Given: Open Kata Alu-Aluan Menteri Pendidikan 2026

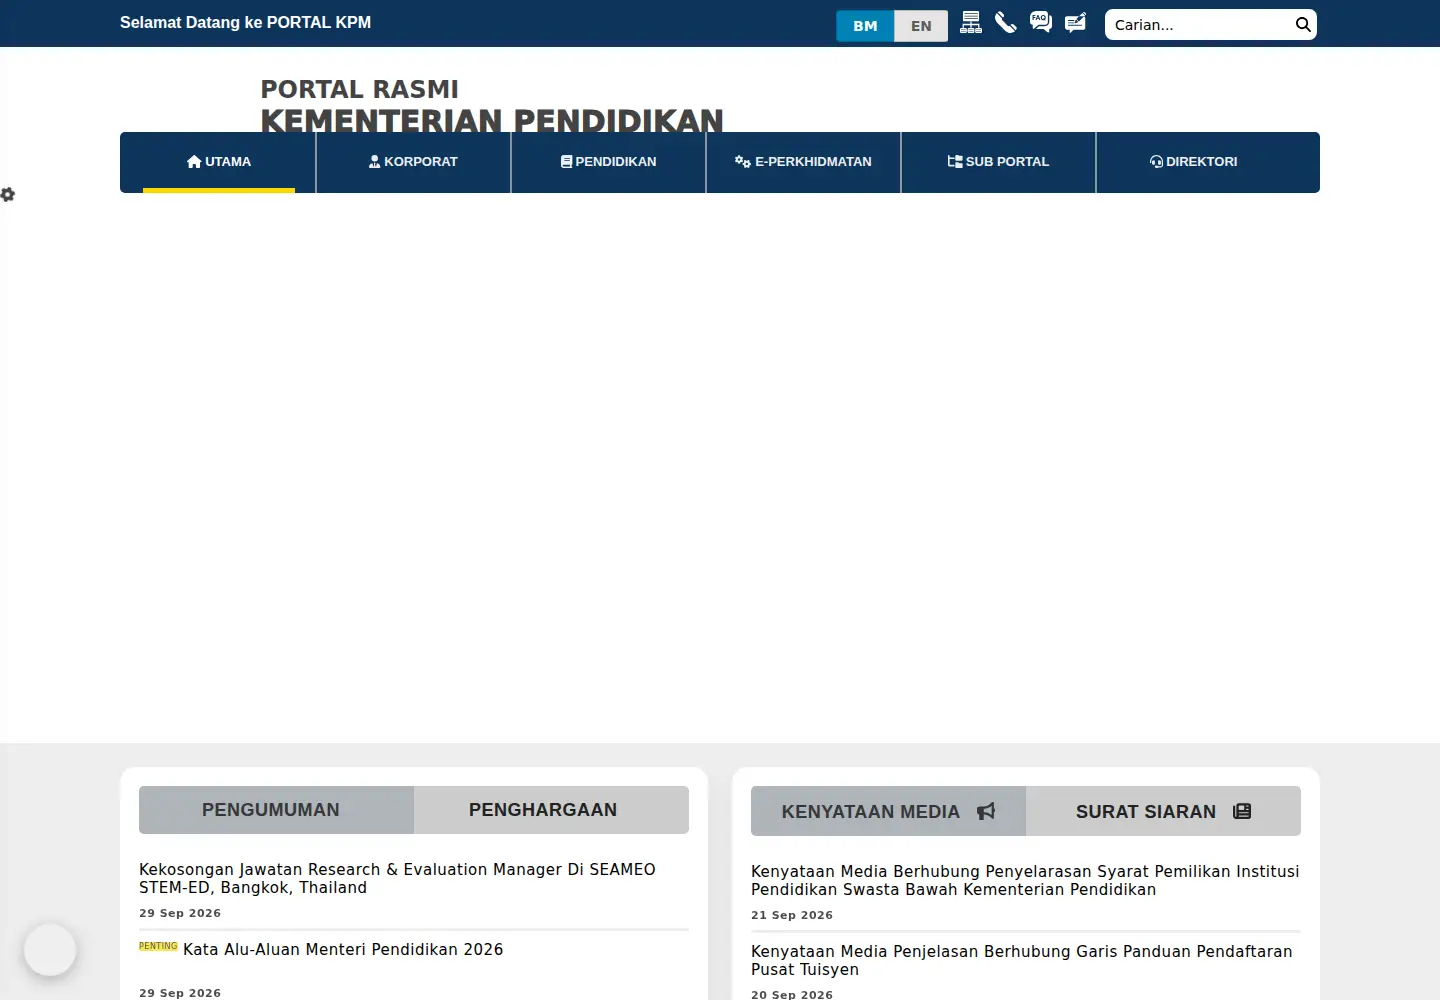Looking at the screenshot, I should click(x=343, y=950).
